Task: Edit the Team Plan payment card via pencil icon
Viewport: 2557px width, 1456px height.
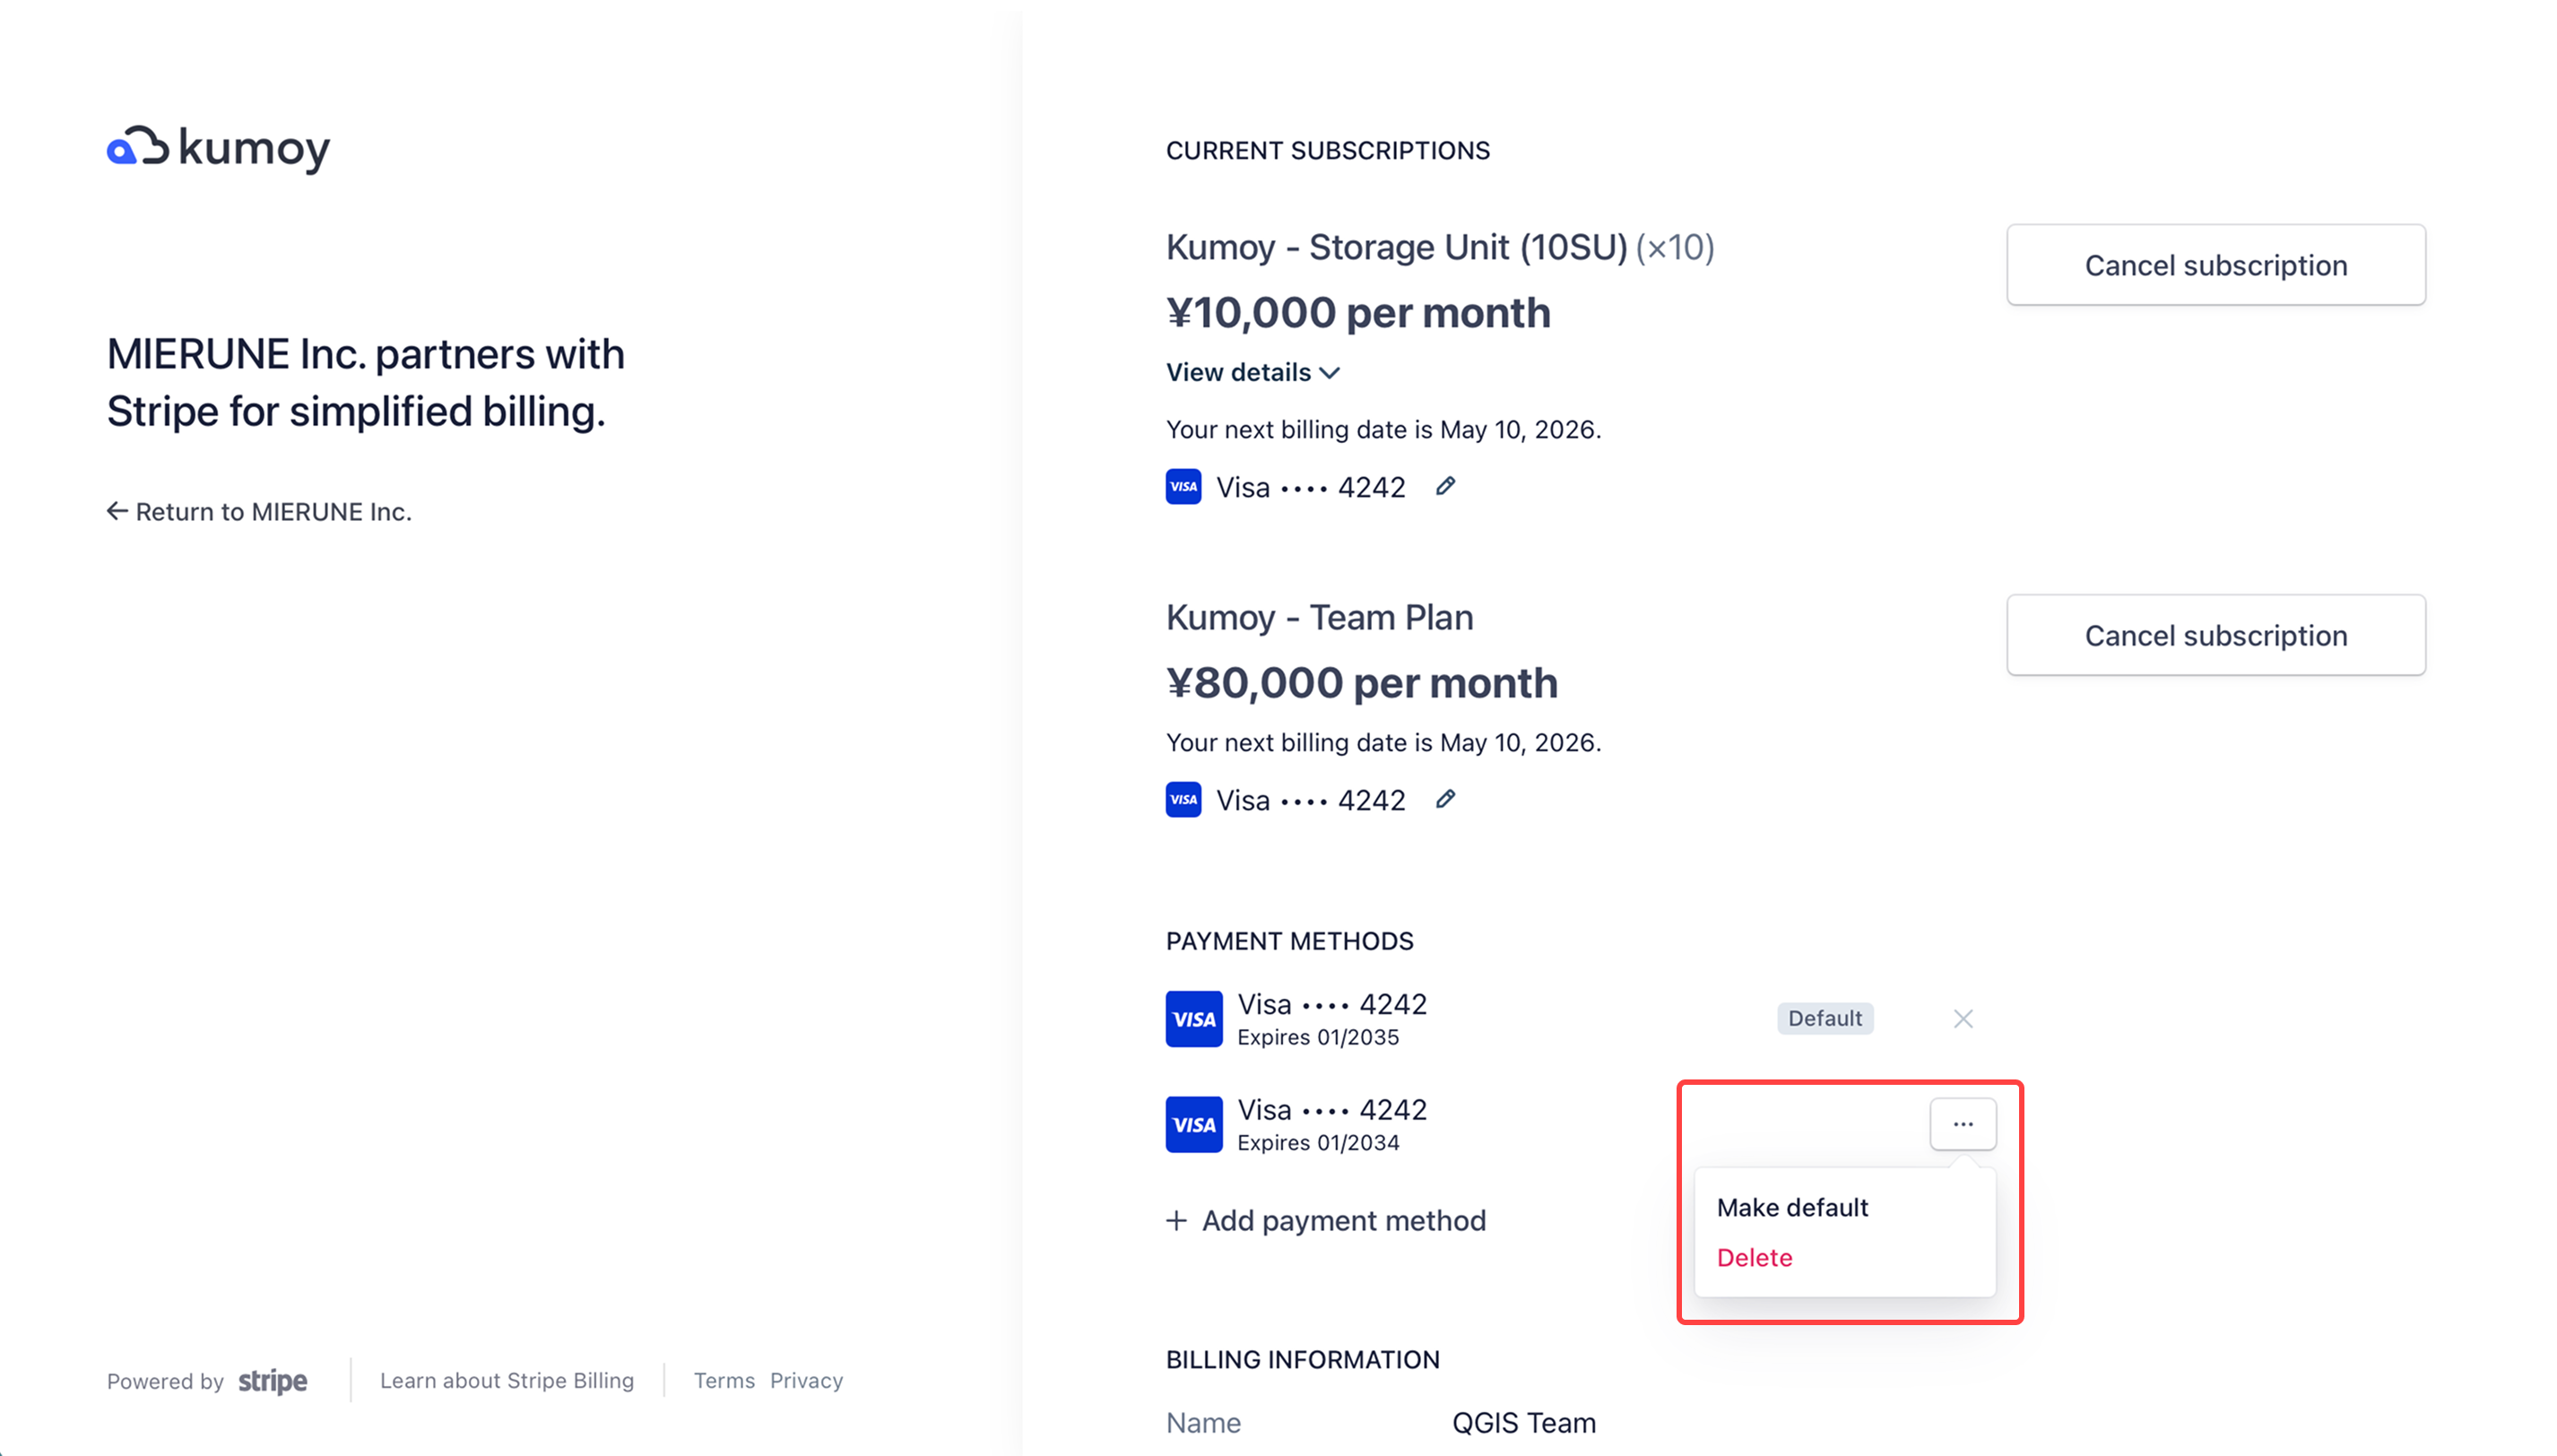Action: 1446,798
